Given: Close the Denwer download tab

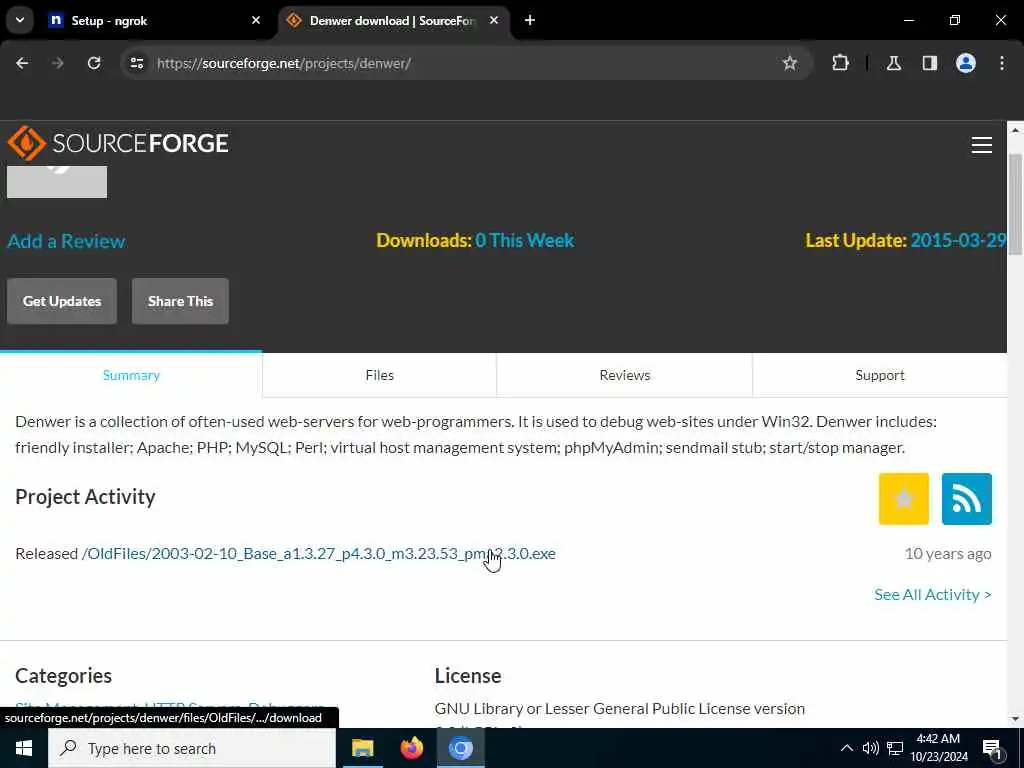Looking at the screenshot, I should point(494,20).
